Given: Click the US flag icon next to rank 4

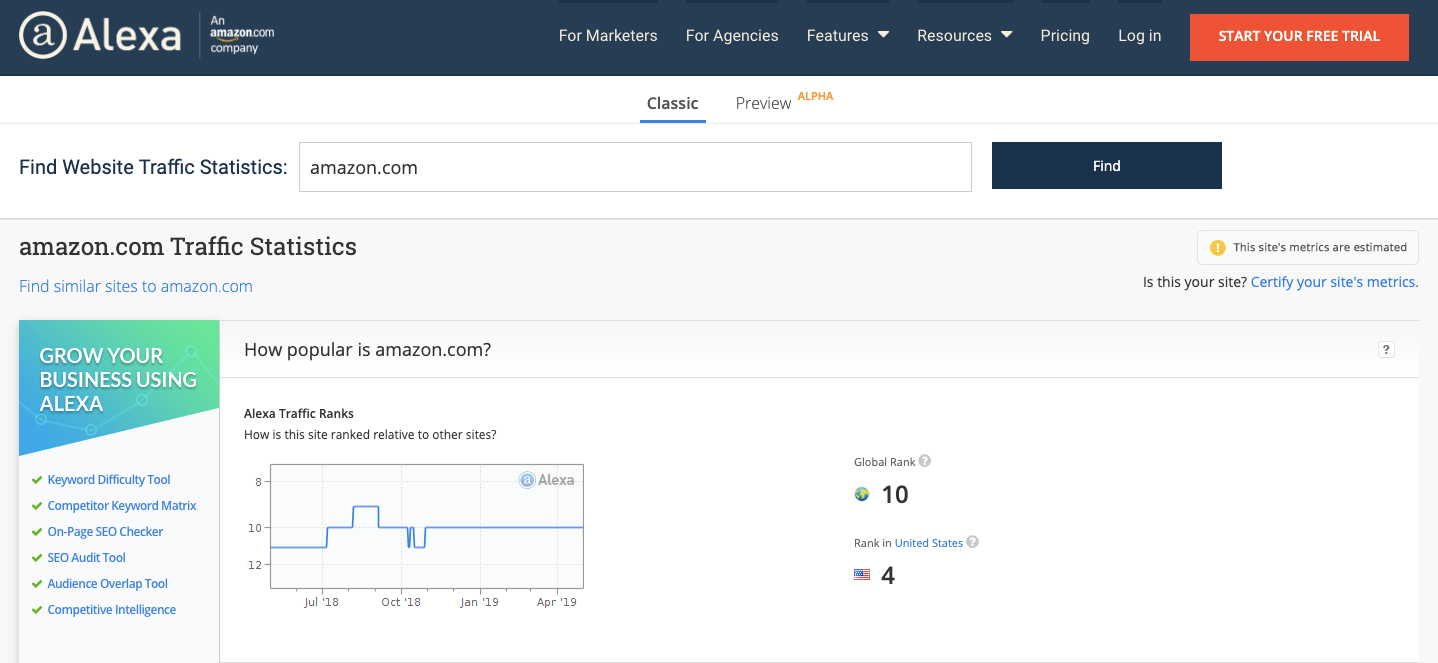Looking at the screenshot, I should click(x=862, y=575).
